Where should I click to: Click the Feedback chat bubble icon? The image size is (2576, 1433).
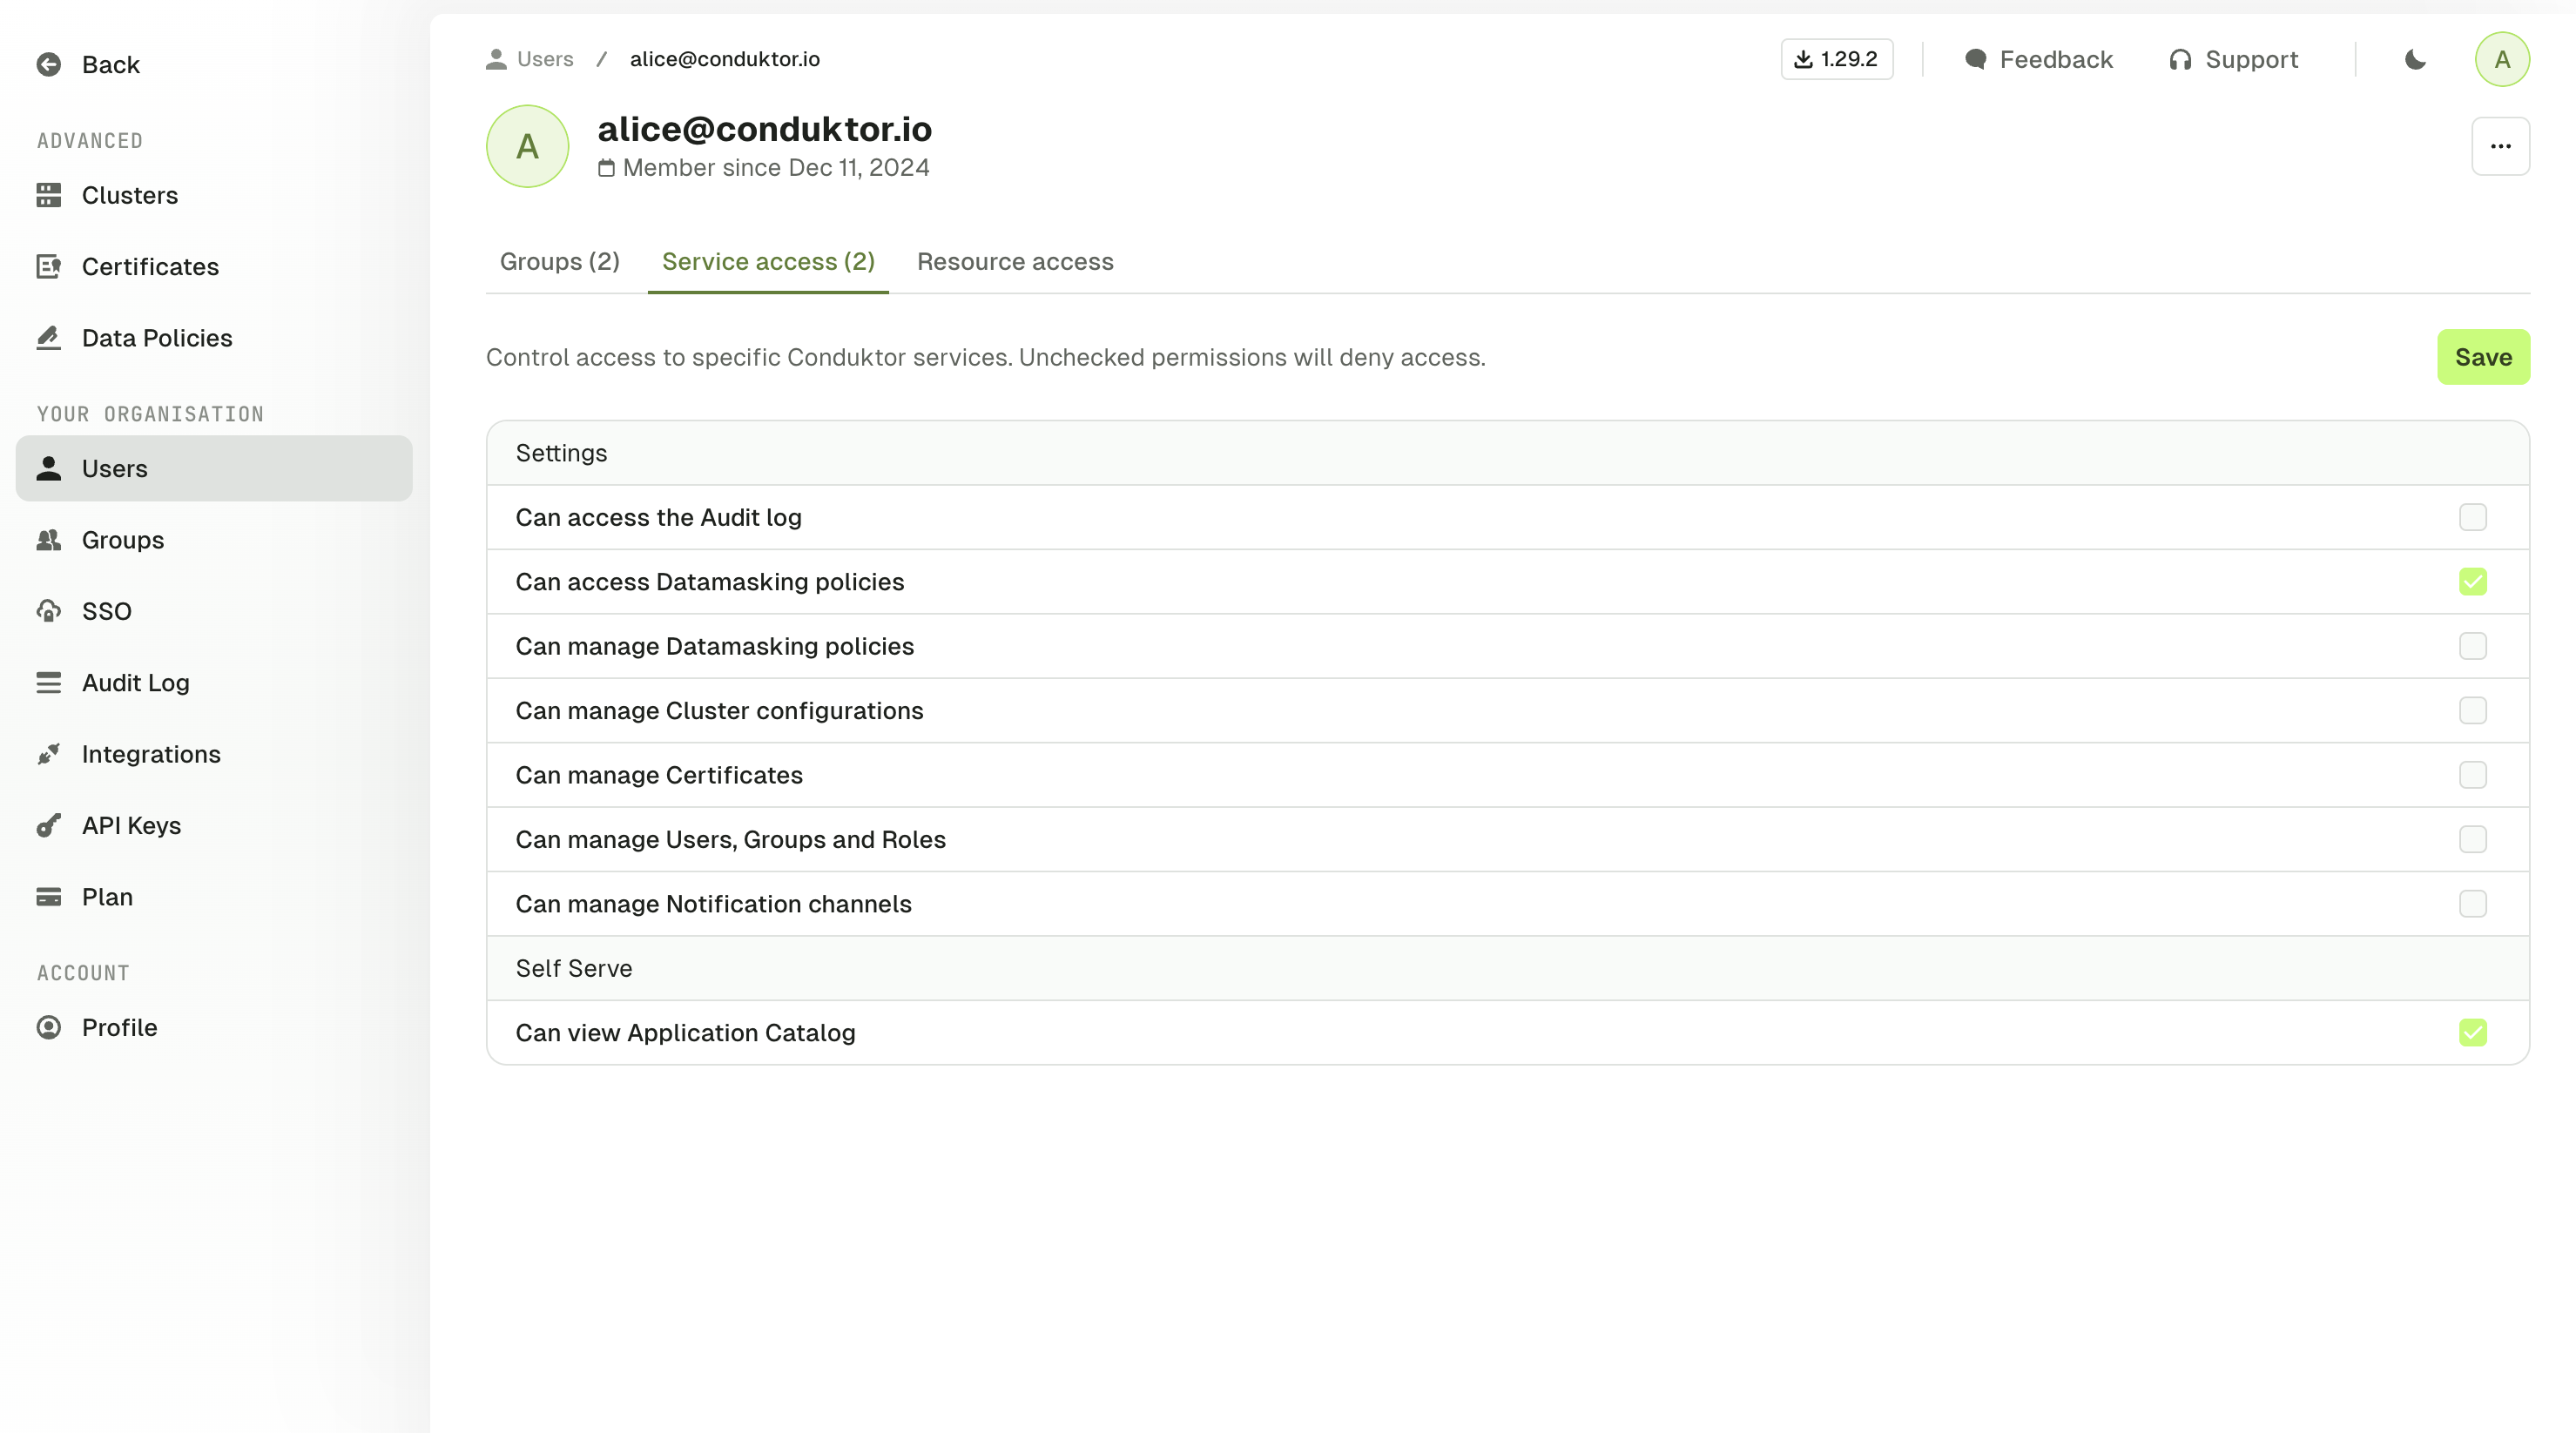coord(1975,60)
